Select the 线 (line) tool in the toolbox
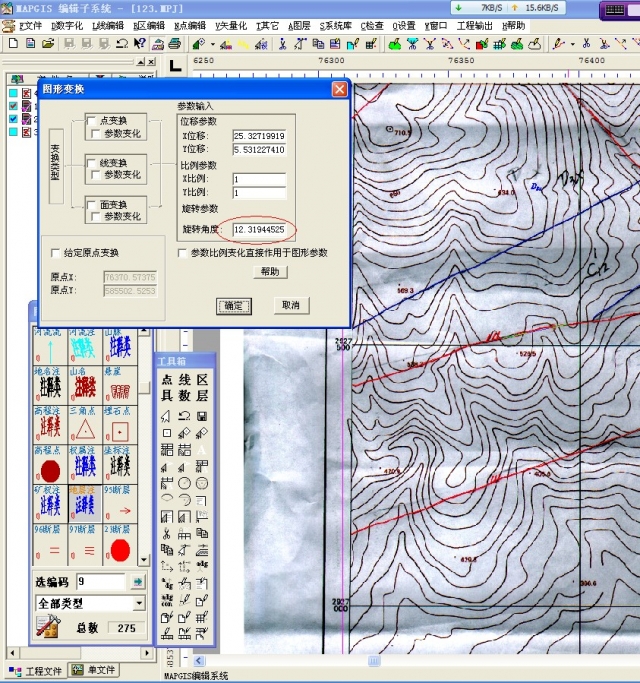This screenshot has width=640, height=683. coord(184,380)
